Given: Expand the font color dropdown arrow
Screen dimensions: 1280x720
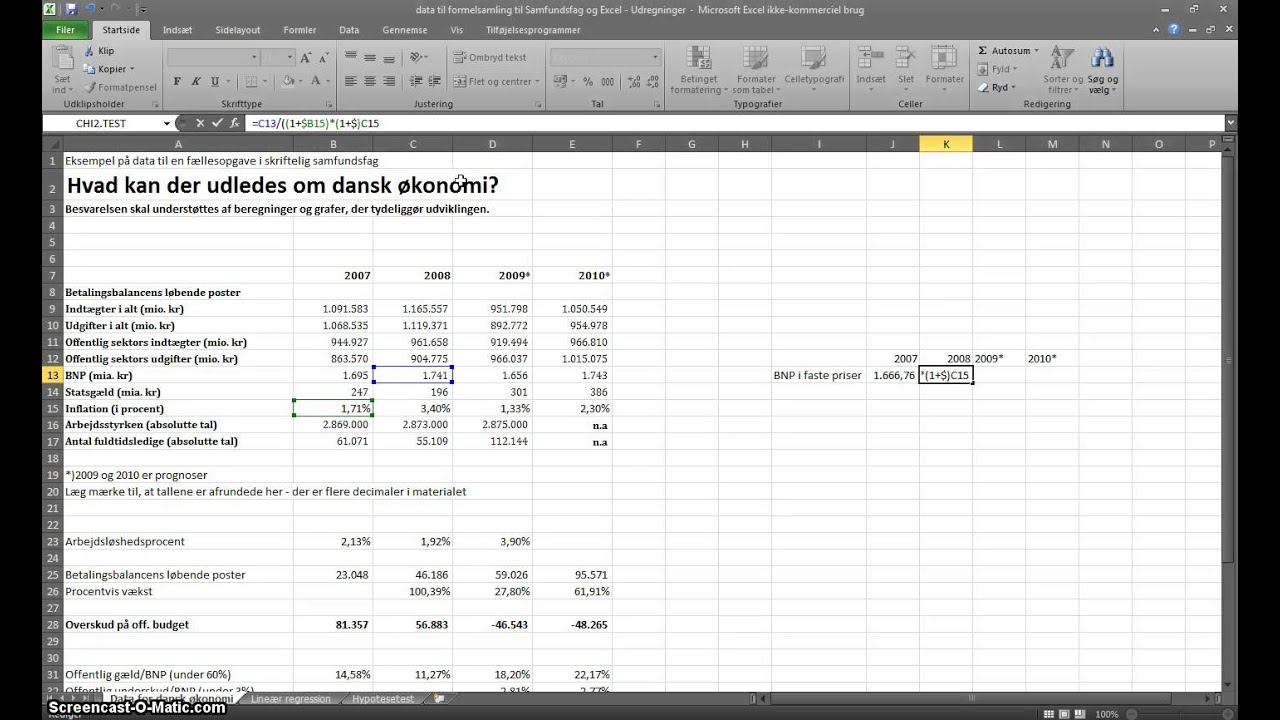Looking at the screenshot, I should tap(328, 82).
